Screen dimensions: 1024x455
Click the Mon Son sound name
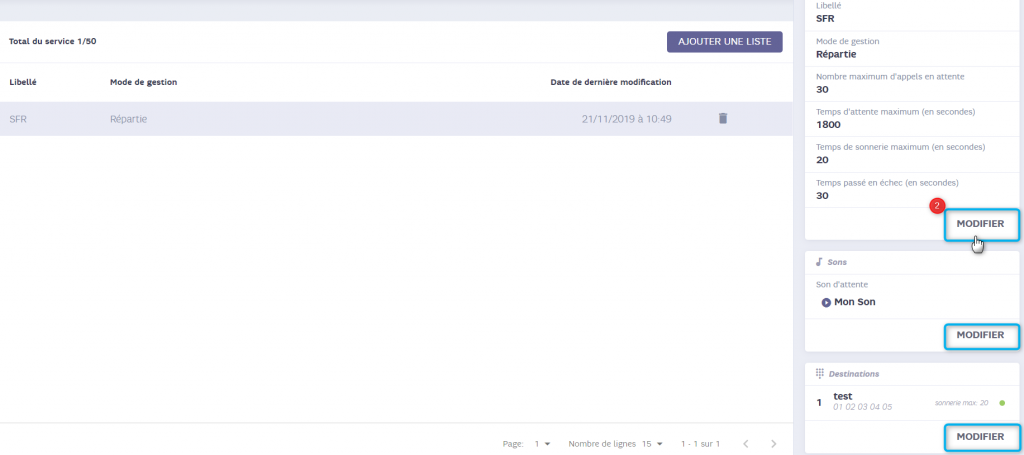(x=855, y=302)
